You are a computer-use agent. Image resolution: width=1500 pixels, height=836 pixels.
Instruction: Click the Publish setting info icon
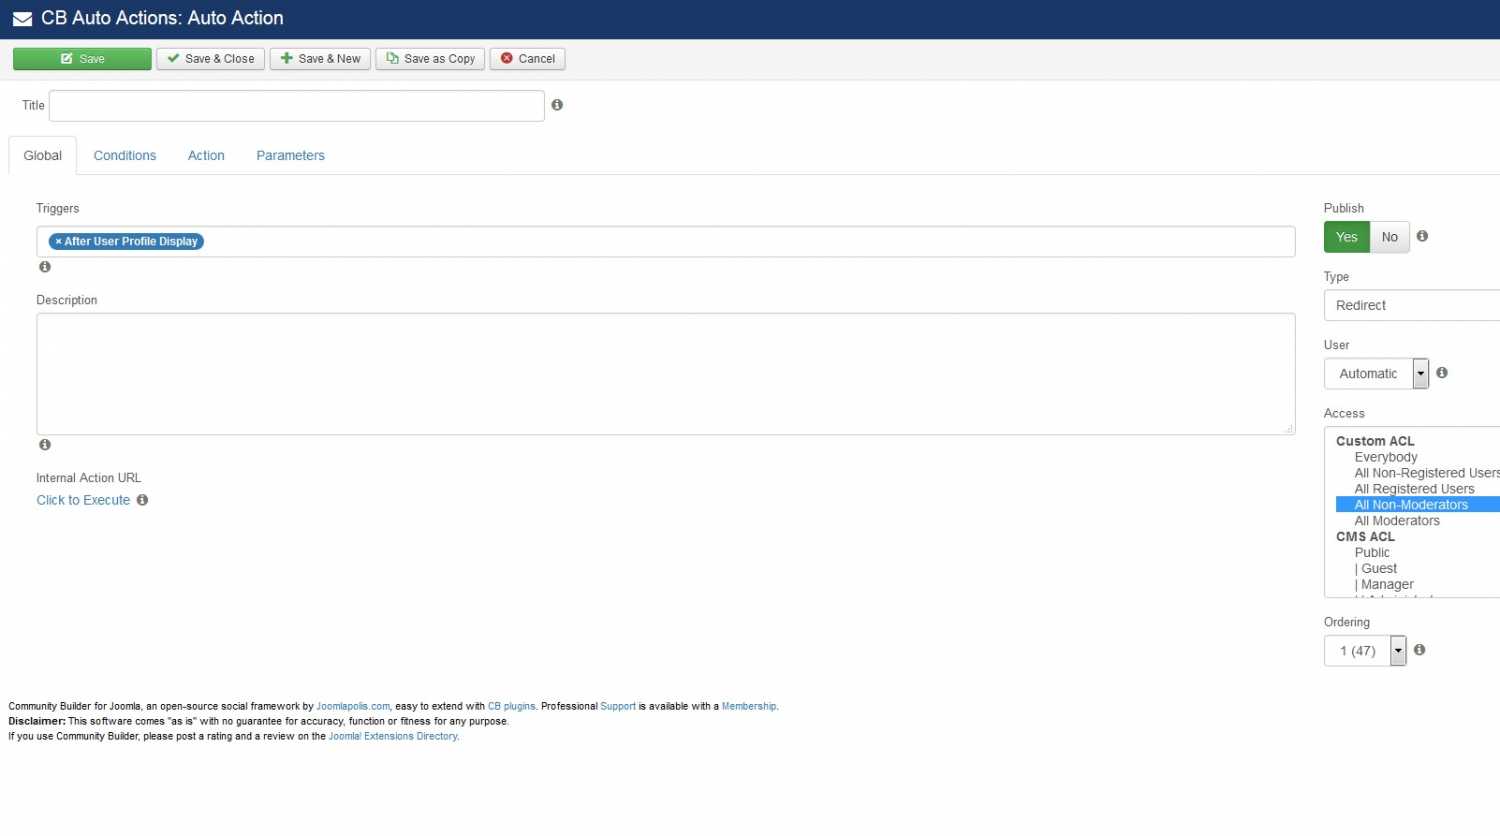point(1422,236)
